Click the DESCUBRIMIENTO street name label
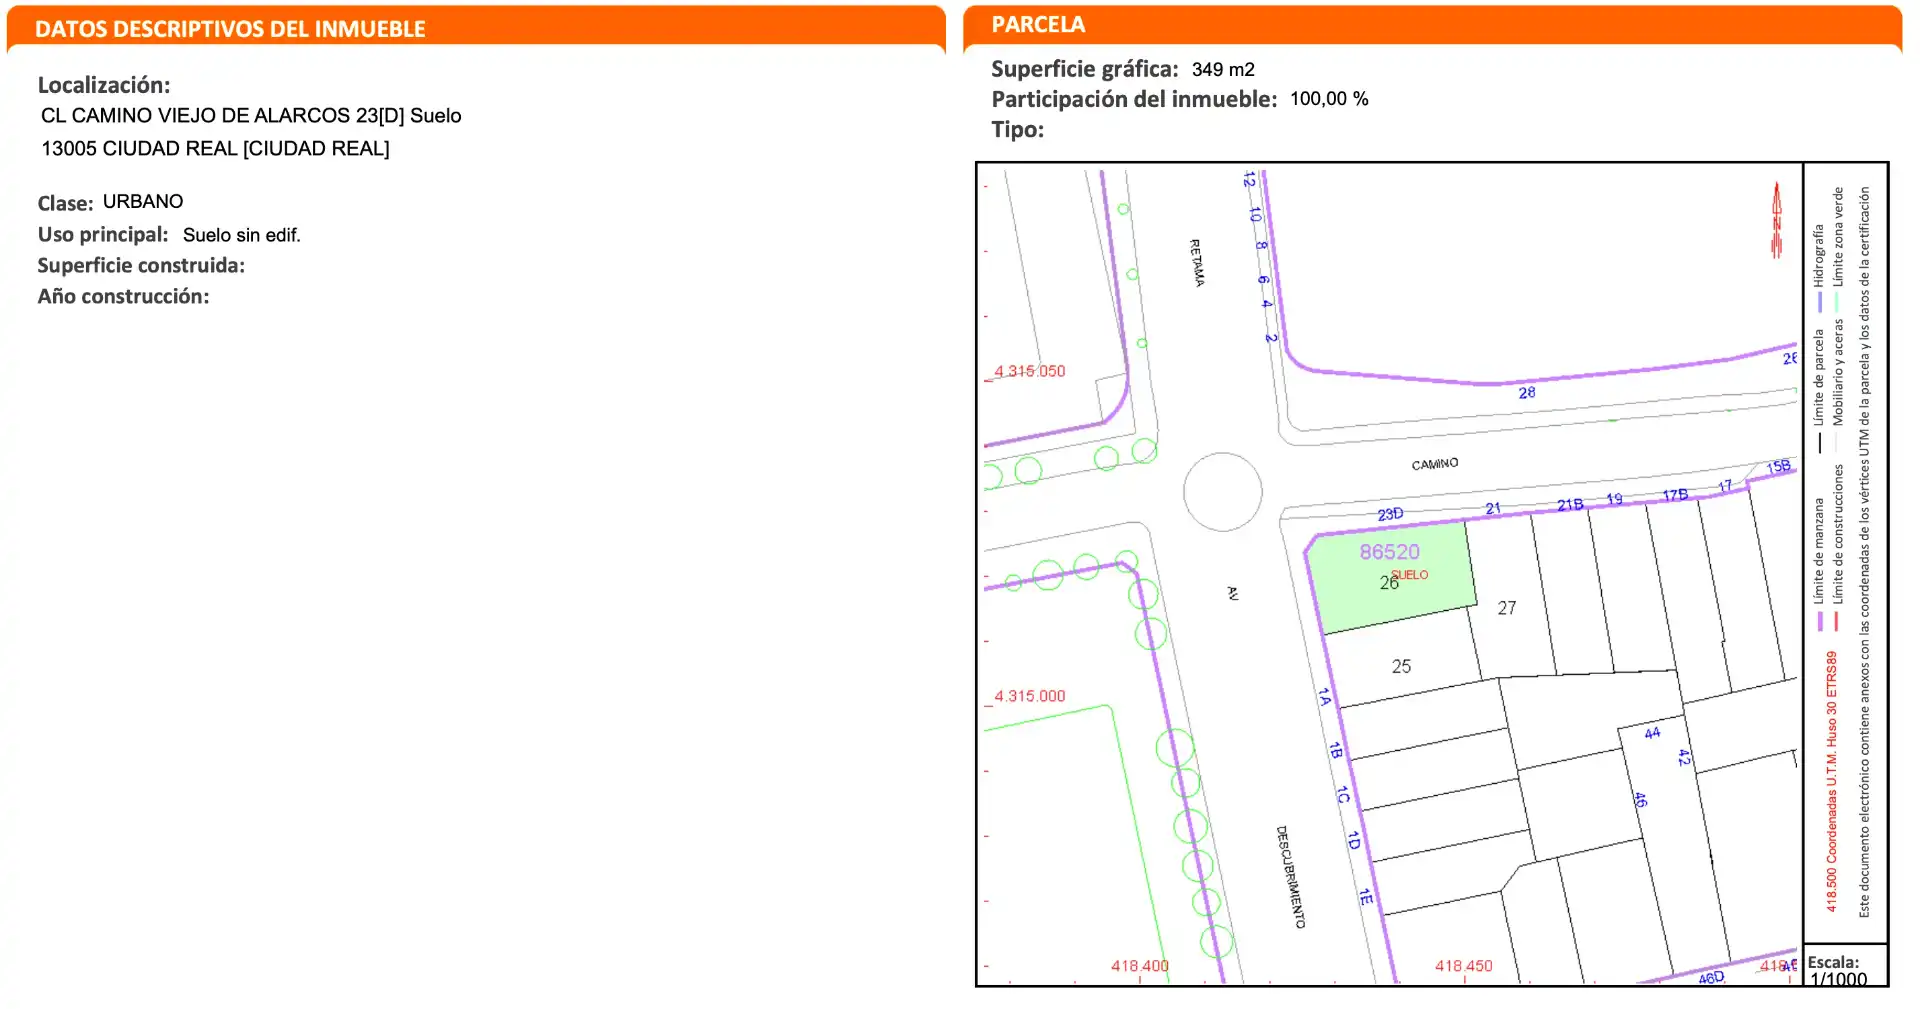1920x1009 pixels. pos(1290,877)
